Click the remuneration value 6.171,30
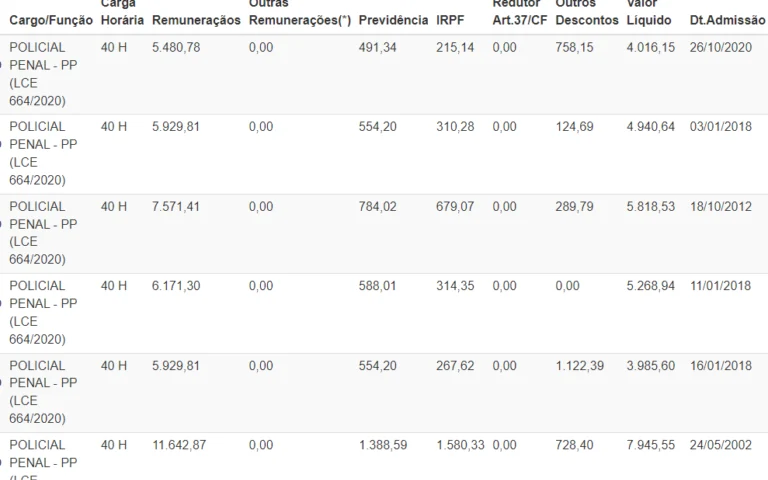The width and height of the screenshot is (768, 480). pyautogui.click(x=177, y=286)
